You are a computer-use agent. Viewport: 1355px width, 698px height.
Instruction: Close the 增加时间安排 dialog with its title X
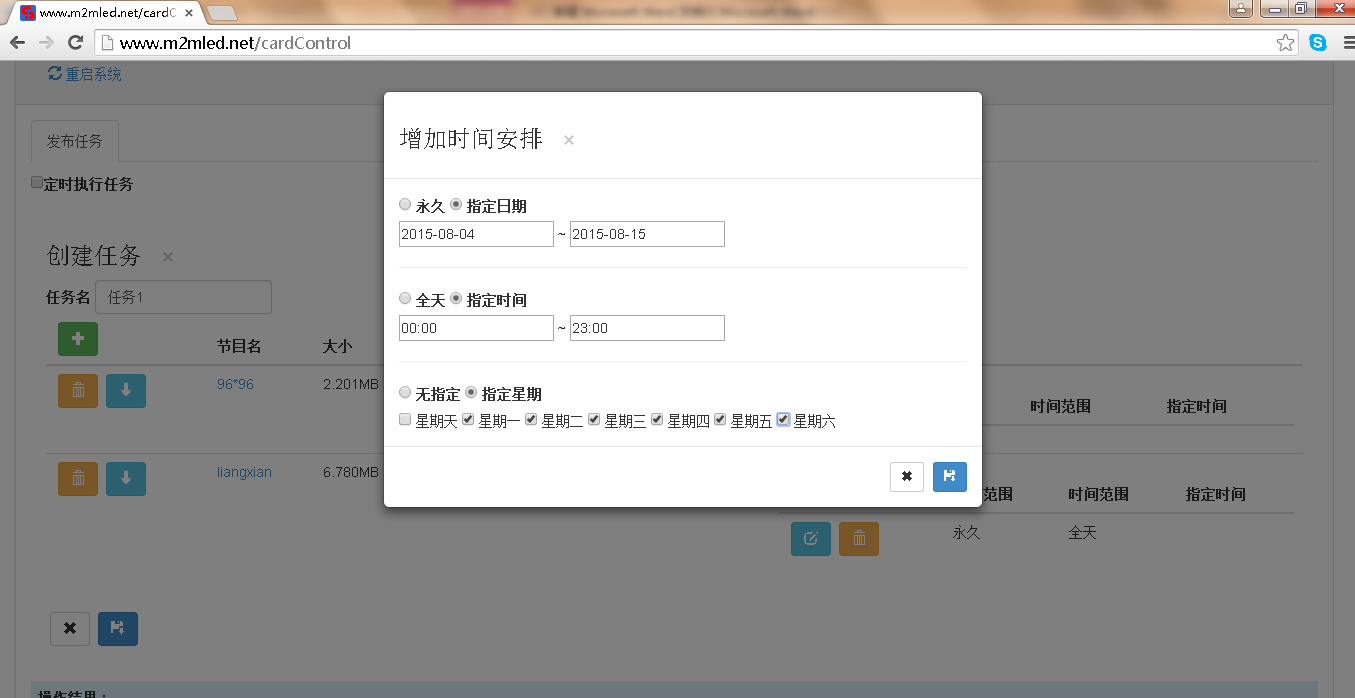(x=569, y=140)
